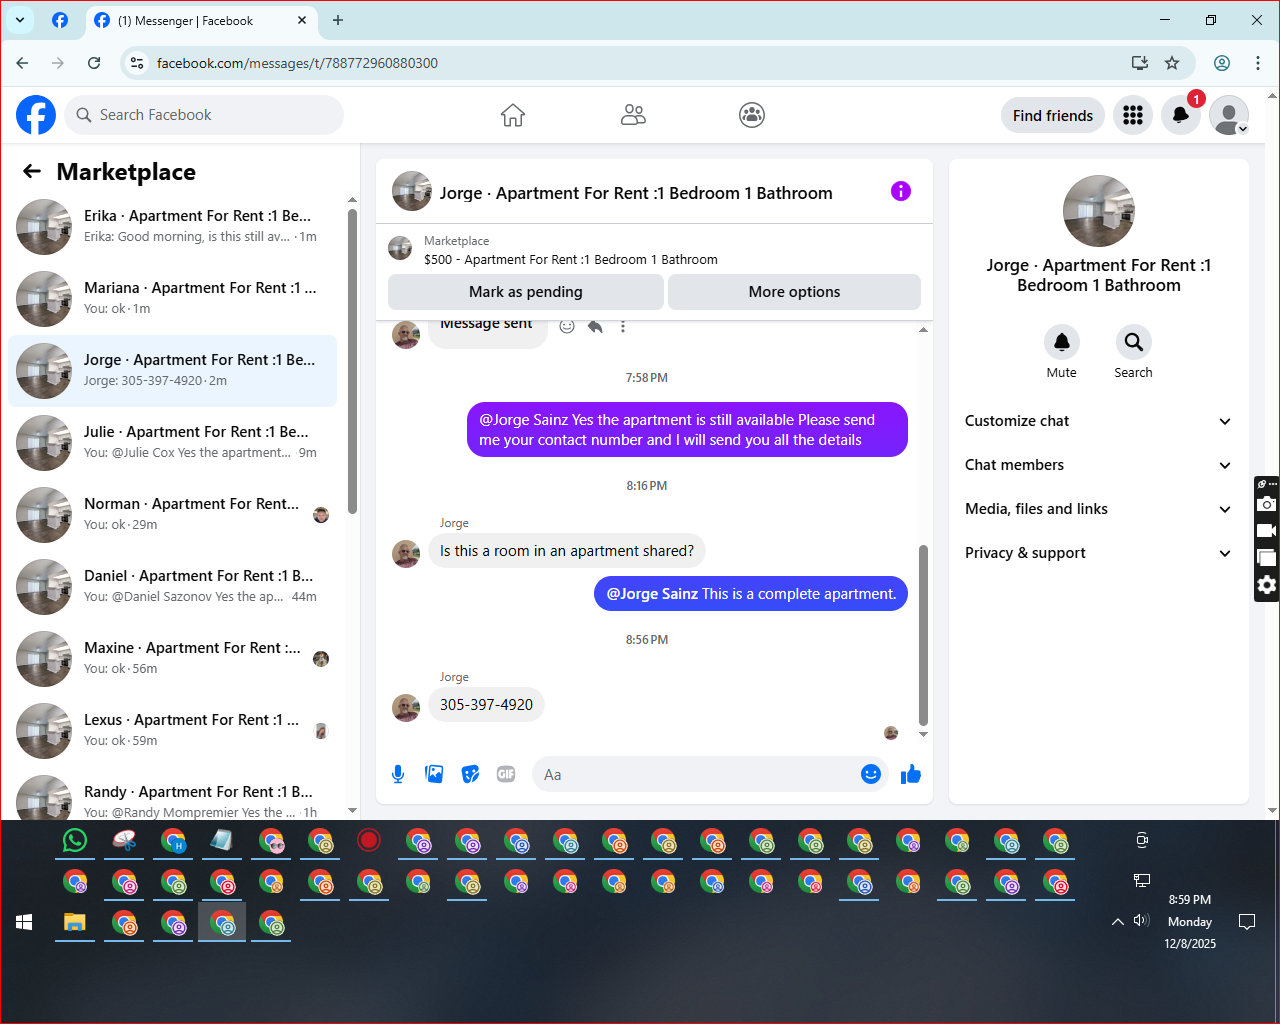Search in conversation using the magnifier icon

pos(1133,342)
